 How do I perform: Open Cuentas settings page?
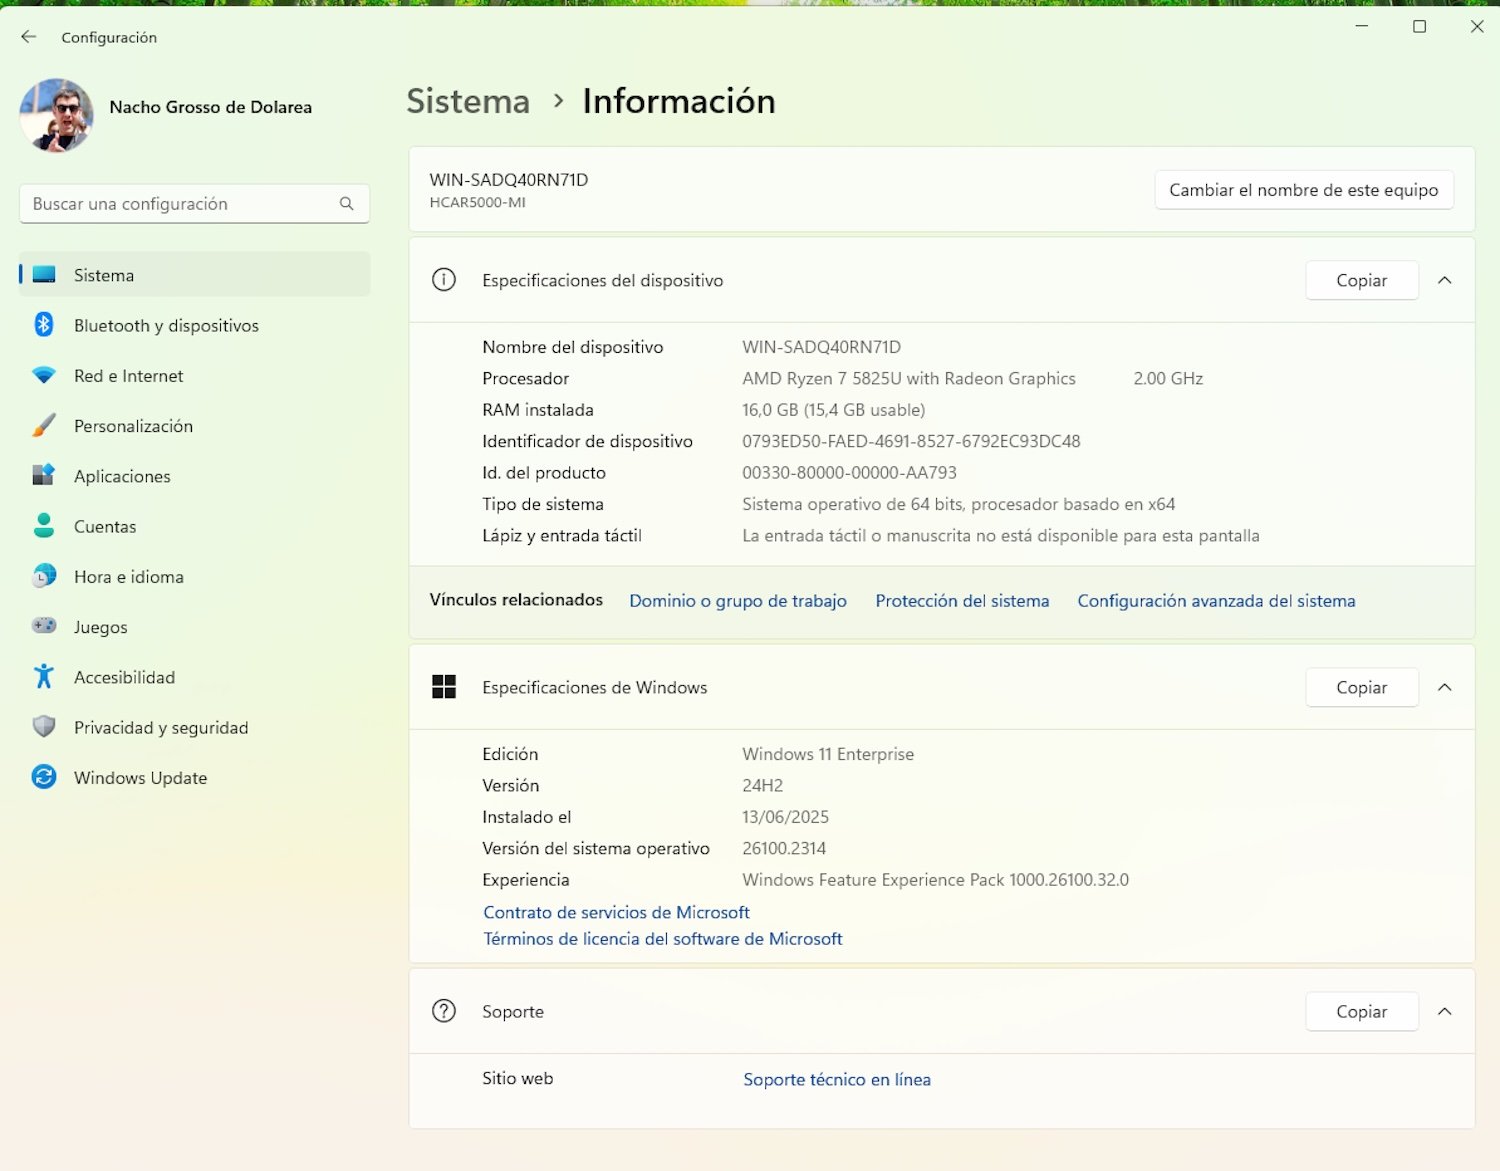[195, 526]
